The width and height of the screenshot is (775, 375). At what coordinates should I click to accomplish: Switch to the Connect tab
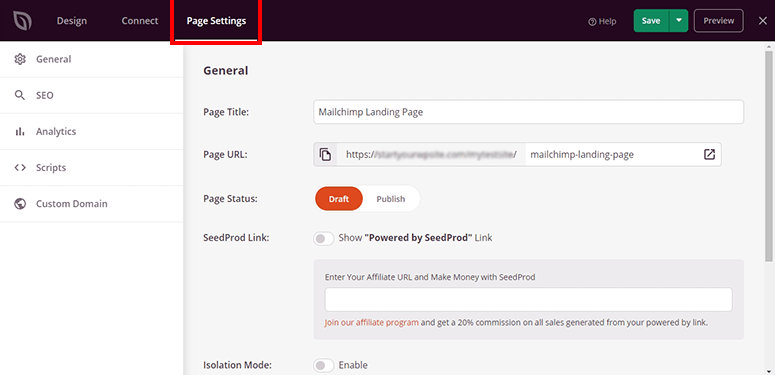click(x=140, y=21)
